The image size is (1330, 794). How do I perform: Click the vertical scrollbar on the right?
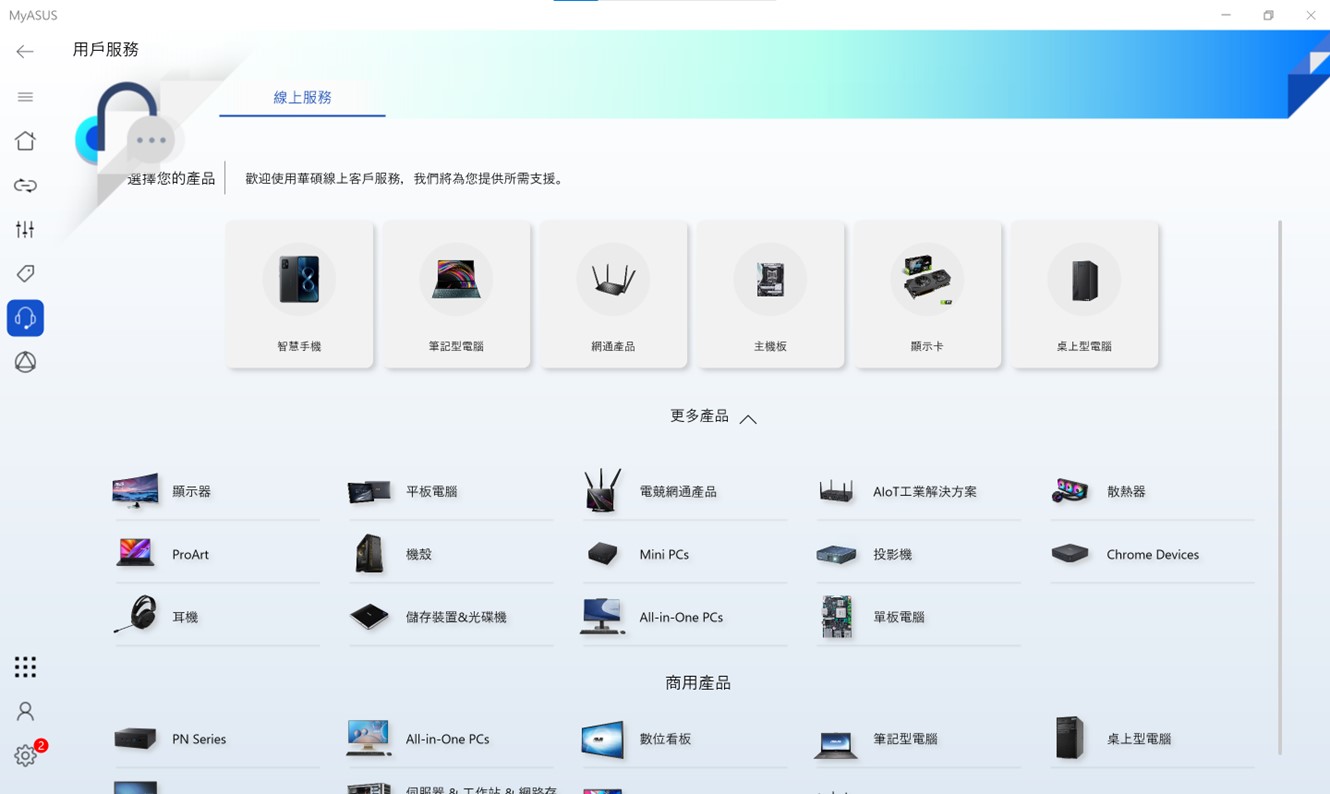tap(1280, 488)
